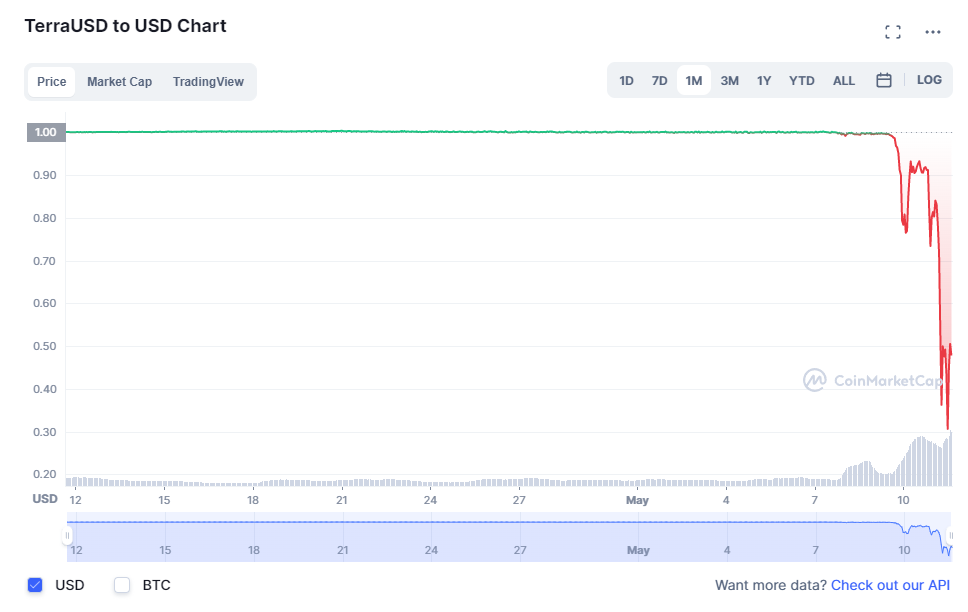Viewport: 968px width, 612px height.
Task: Open the chart in fullscreen mode
Action: click(893, 32)
